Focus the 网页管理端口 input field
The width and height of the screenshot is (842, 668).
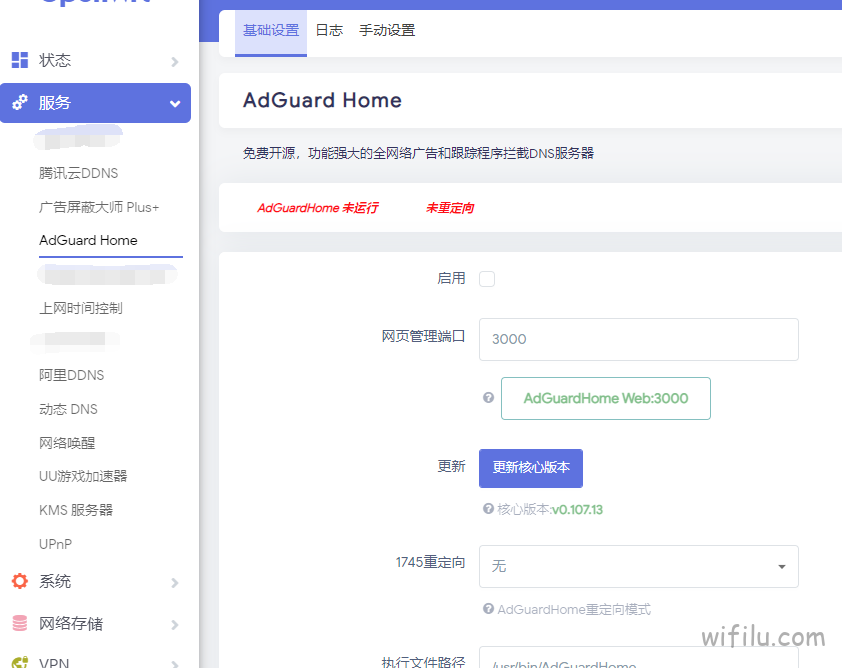[638, 339]
